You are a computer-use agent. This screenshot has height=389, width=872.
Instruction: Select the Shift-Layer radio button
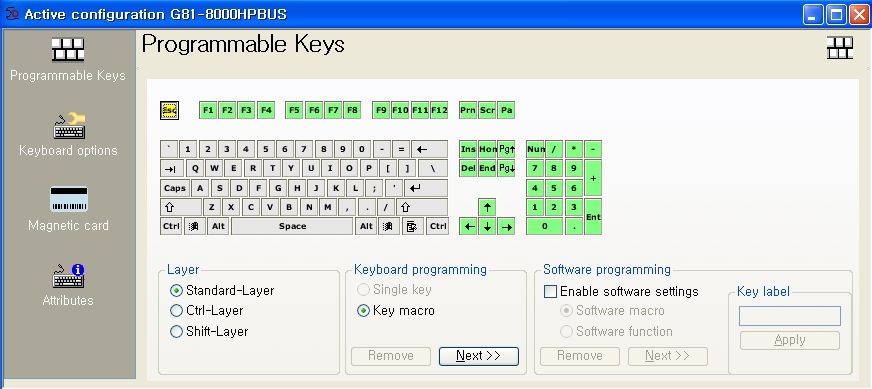(x=209, y=332)
